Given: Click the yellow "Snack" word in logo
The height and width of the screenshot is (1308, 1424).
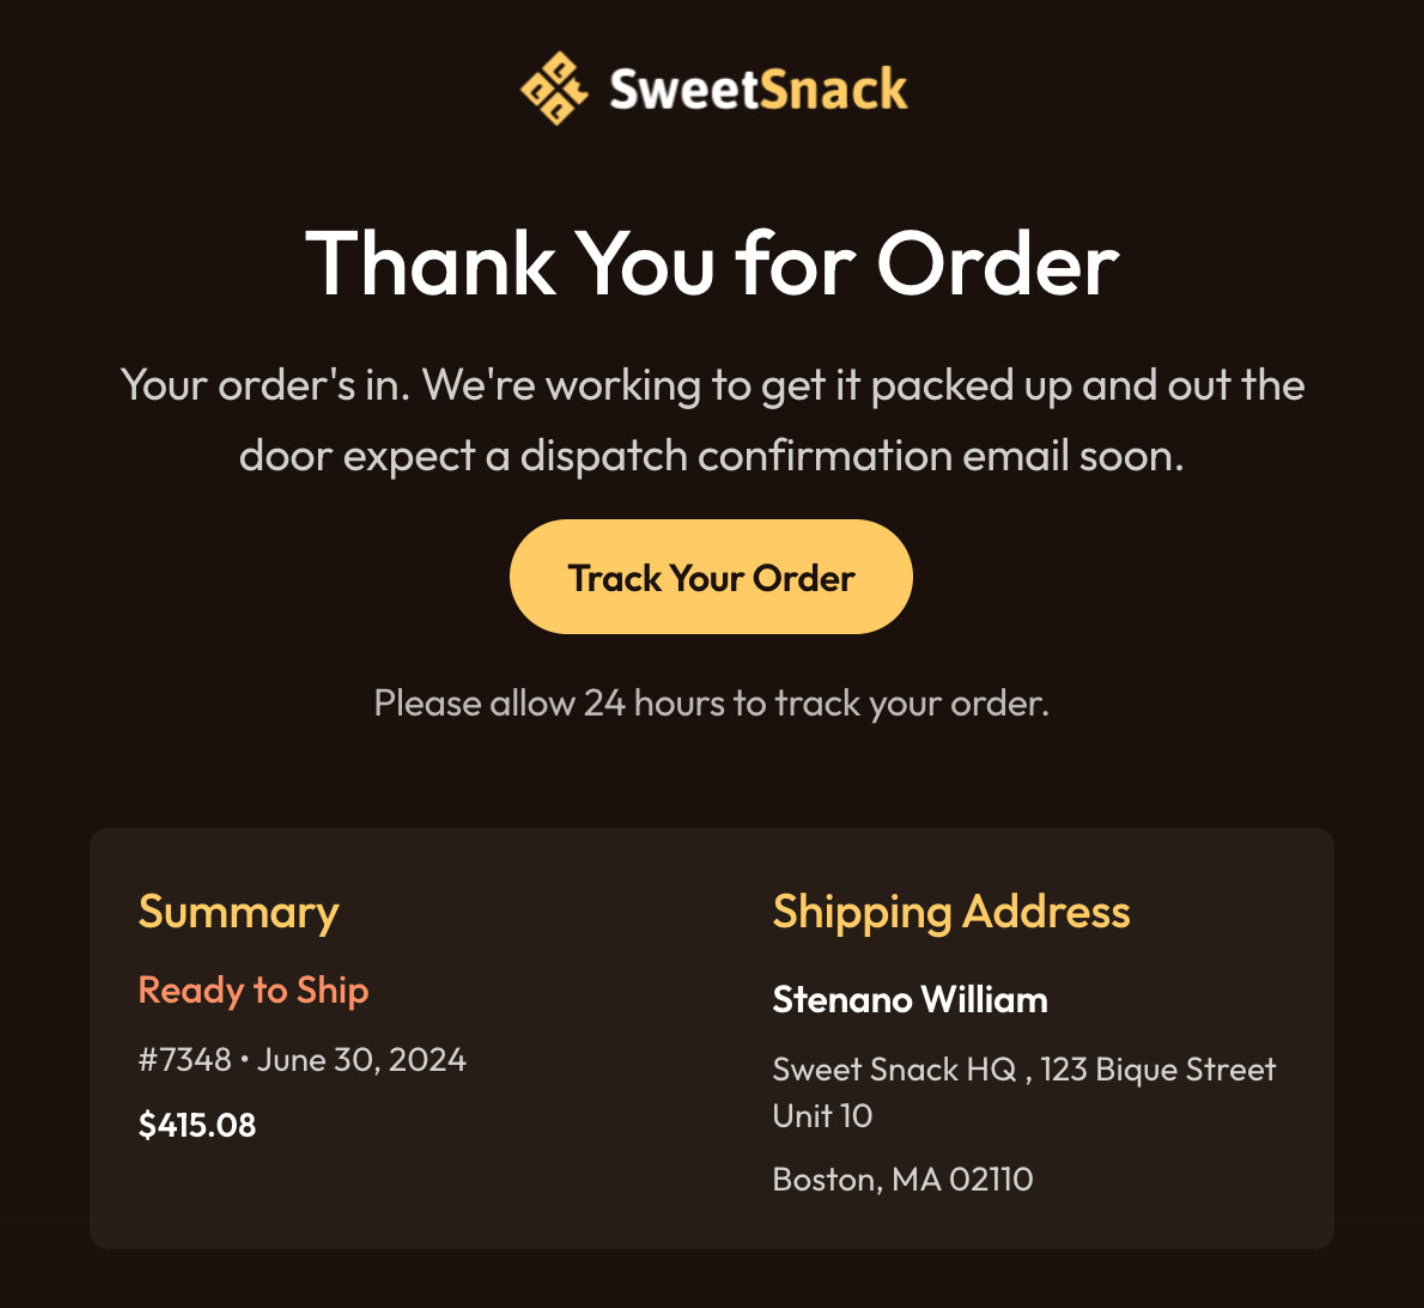Looking at the screenshot, I should pos(834,90).
